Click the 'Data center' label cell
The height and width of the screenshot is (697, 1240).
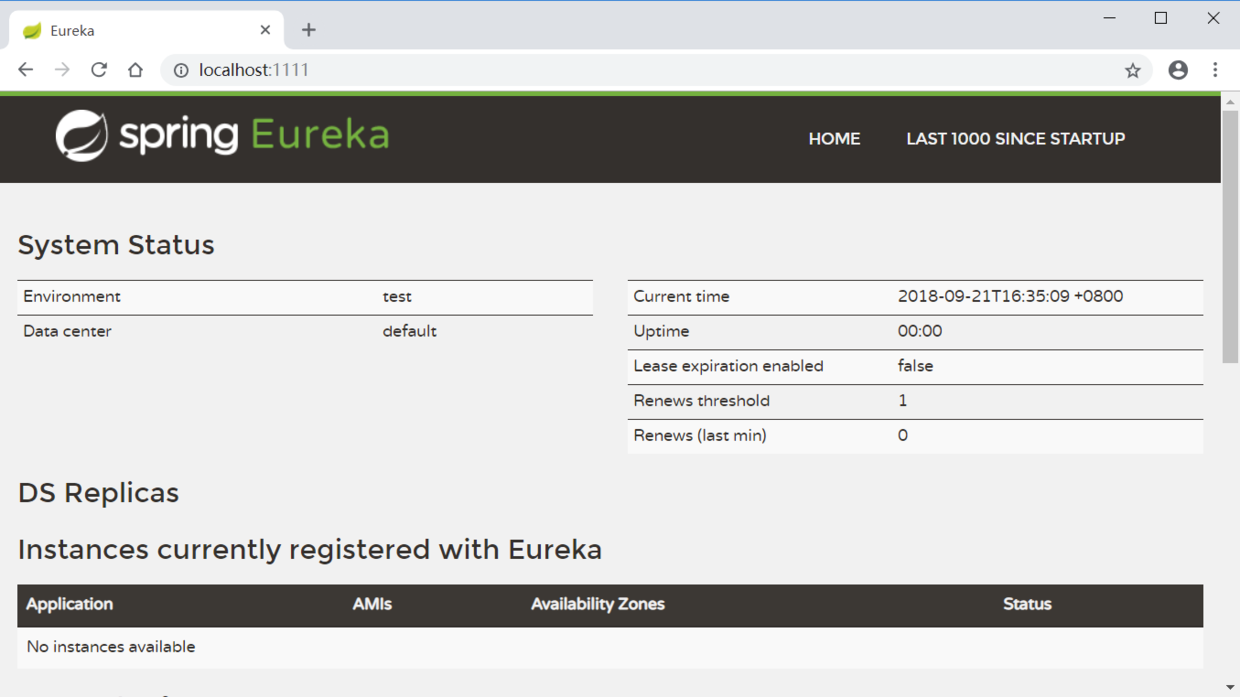(67, 331)
